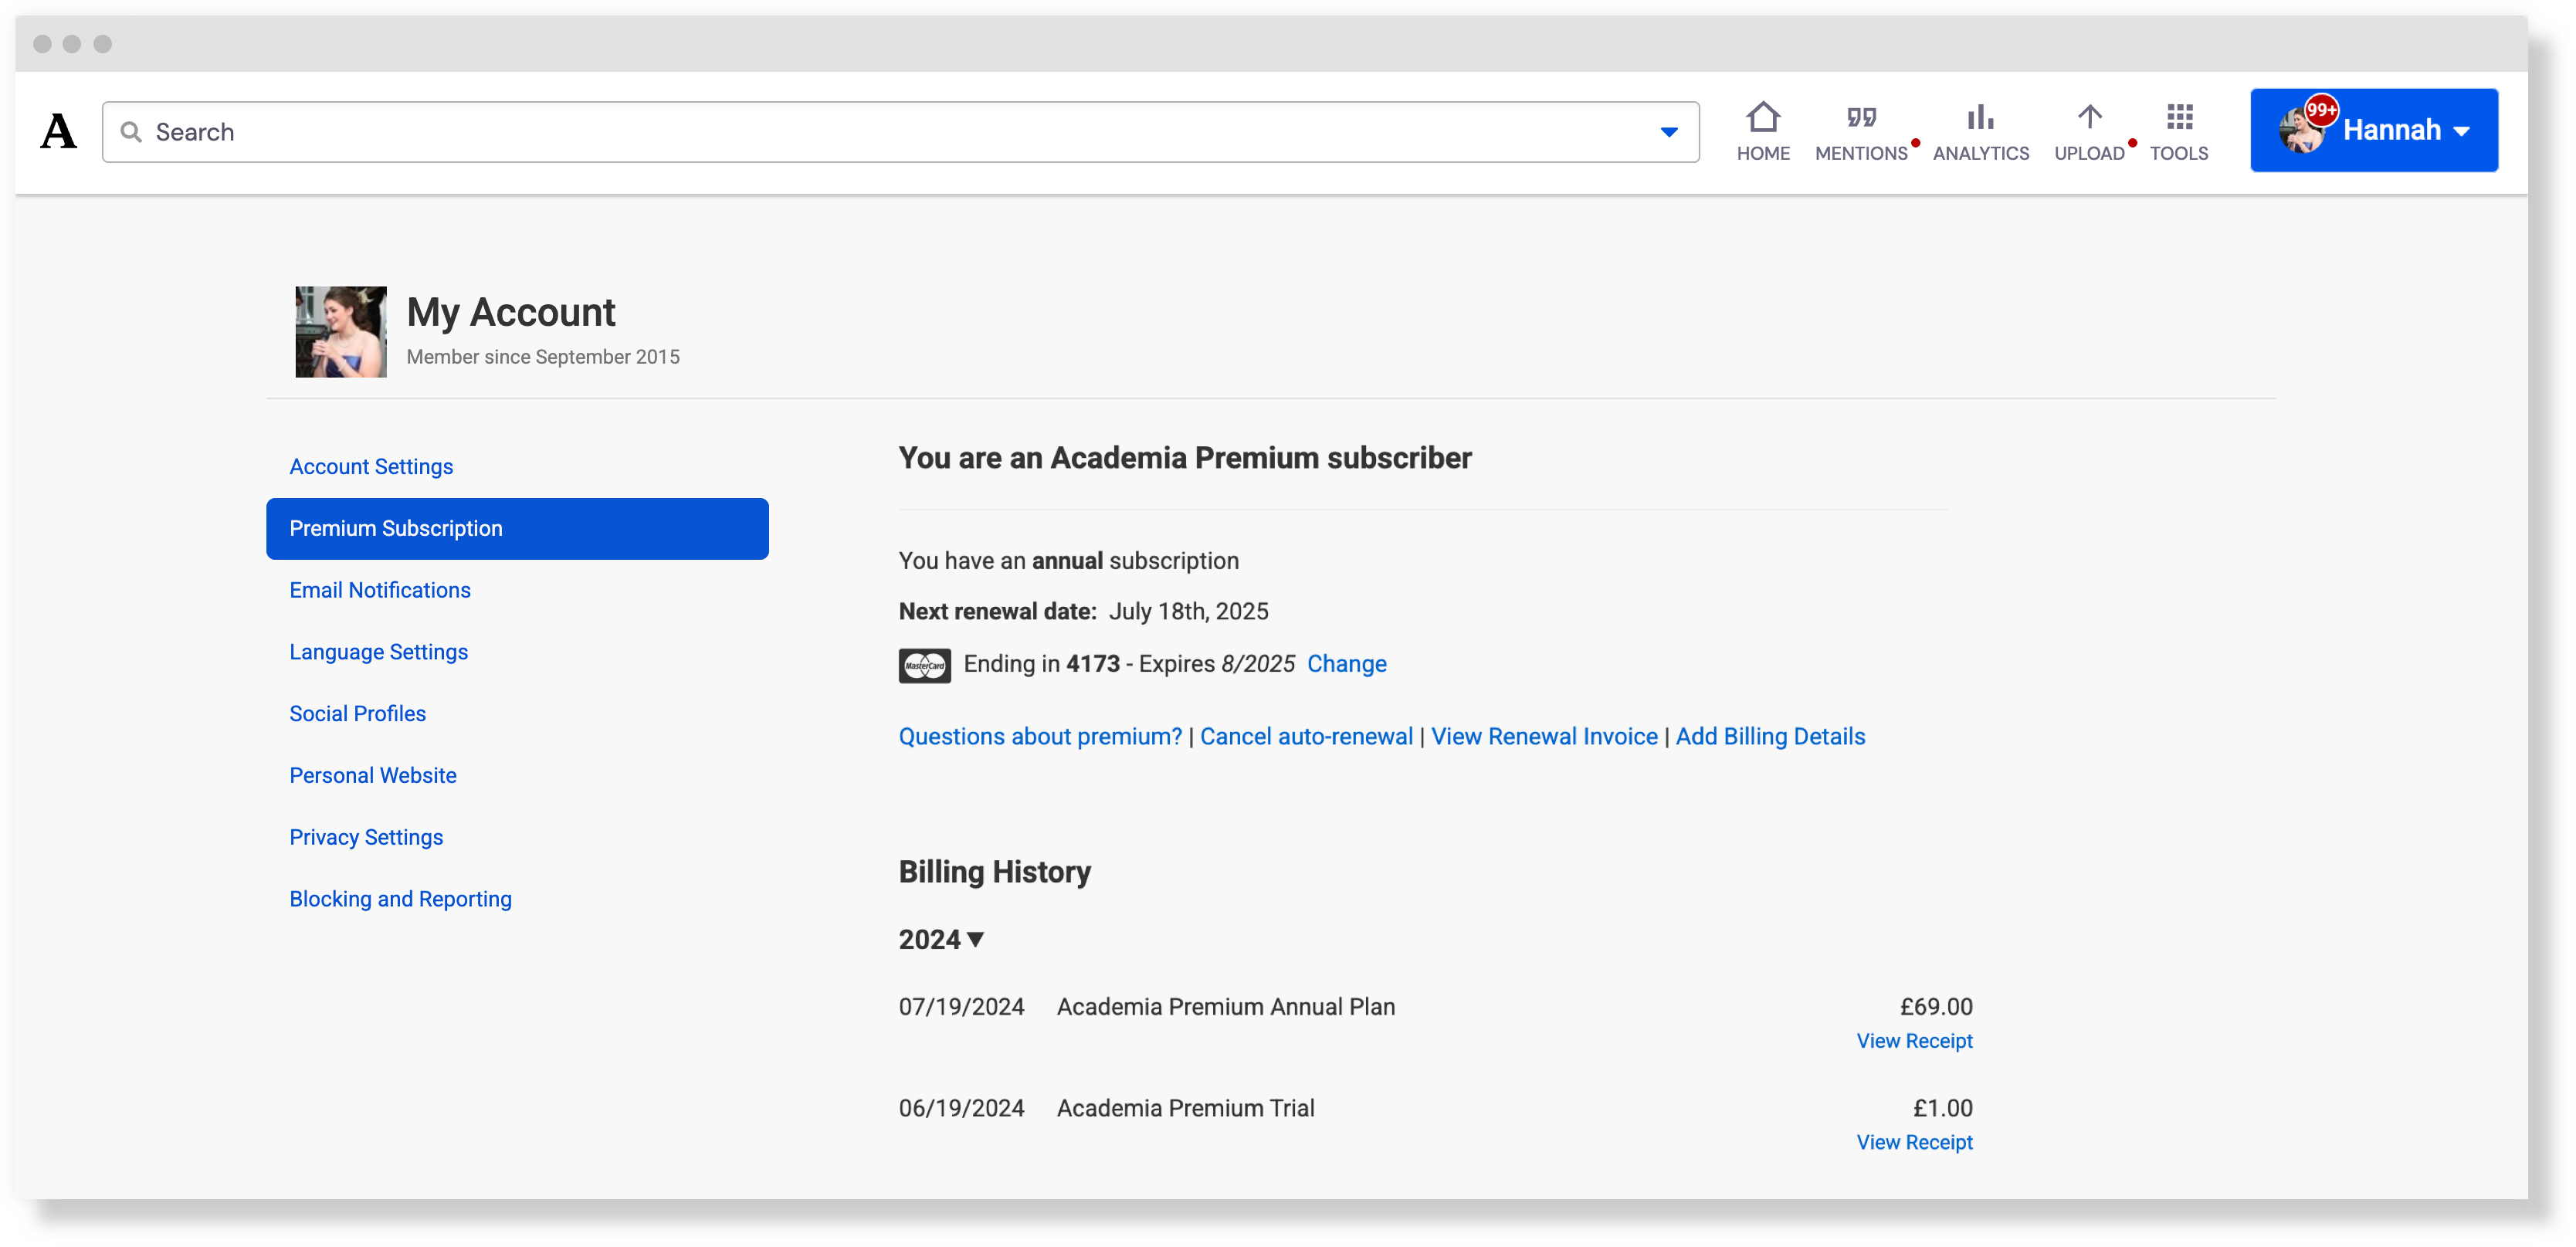The height and width of the screenshot is (1247, 2576).
Task: Click 'Academia Premium Annual Plan' entry
Action: pyautogui.click(x=1225, y=1006)
